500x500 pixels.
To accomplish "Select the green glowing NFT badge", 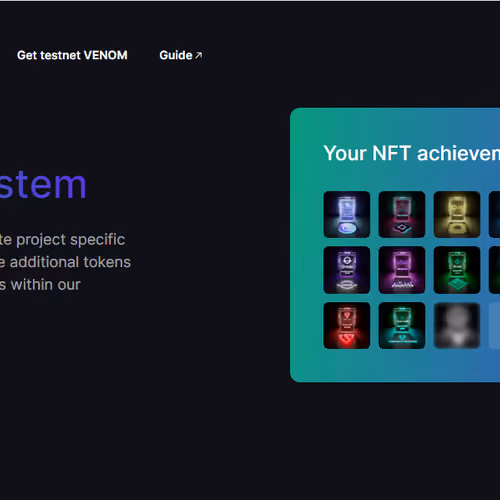I will pos(457,270).
